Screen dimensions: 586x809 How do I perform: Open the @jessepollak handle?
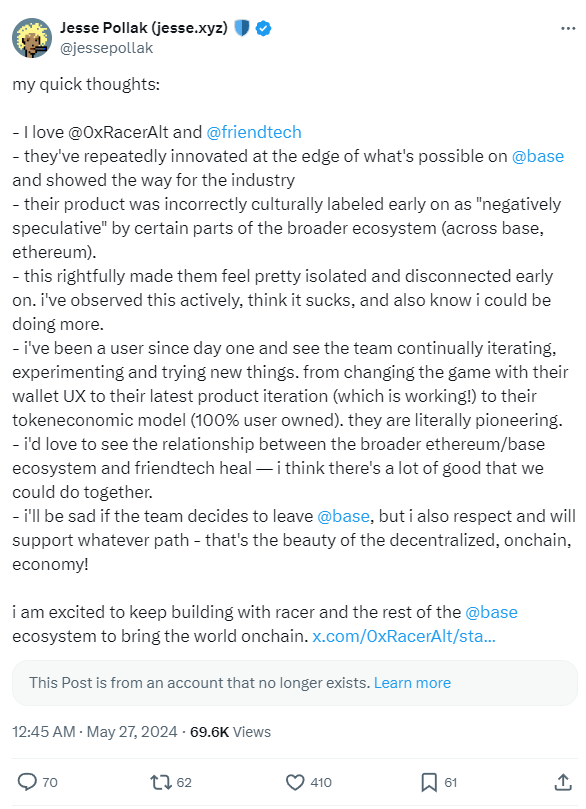(x=107, y=48)
